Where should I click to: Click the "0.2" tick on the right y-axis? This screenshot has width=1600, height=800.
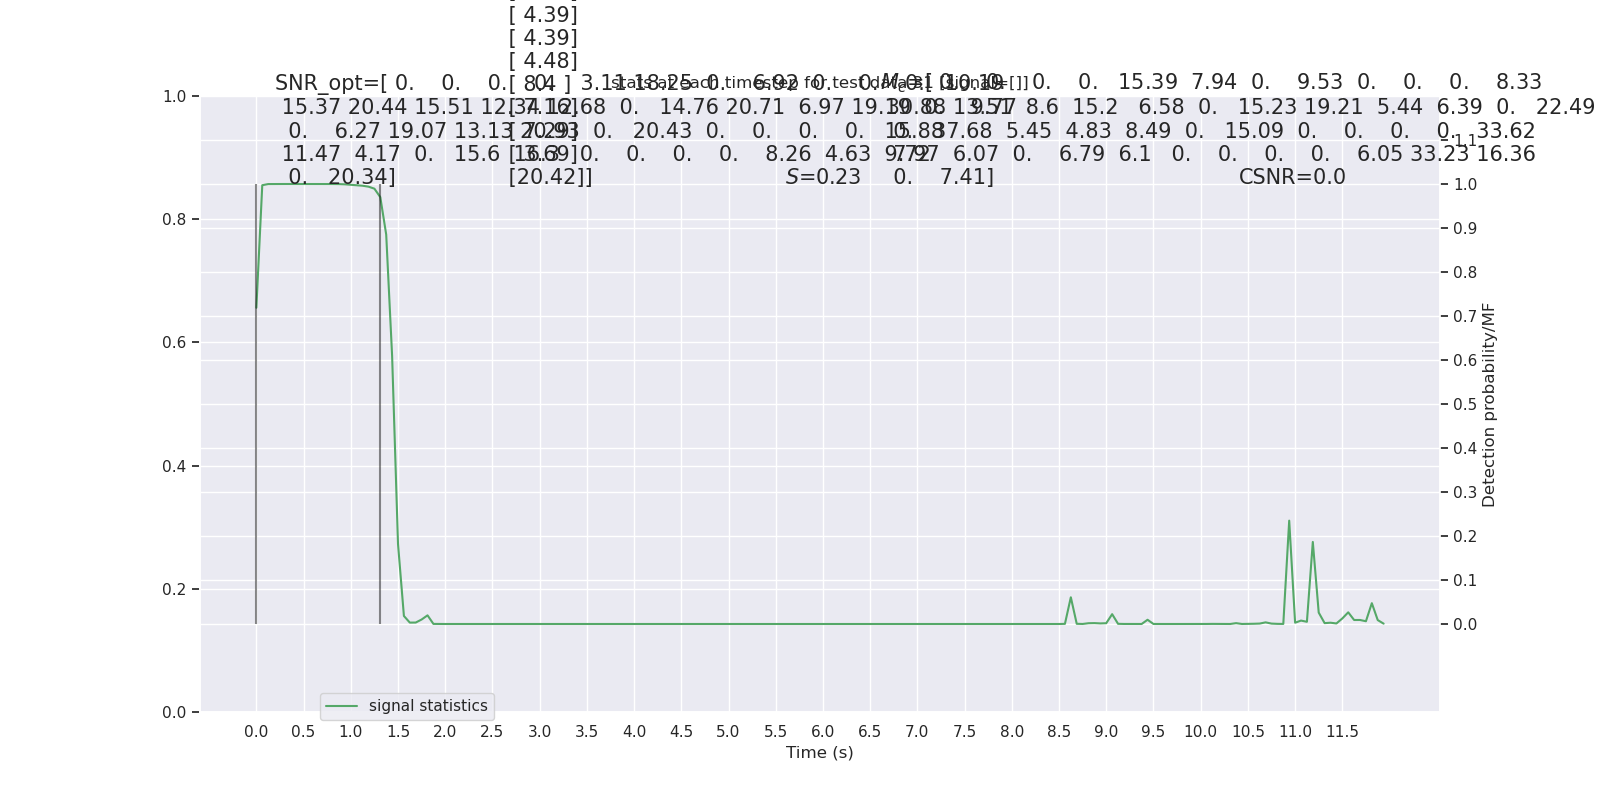coord(1465,536)
